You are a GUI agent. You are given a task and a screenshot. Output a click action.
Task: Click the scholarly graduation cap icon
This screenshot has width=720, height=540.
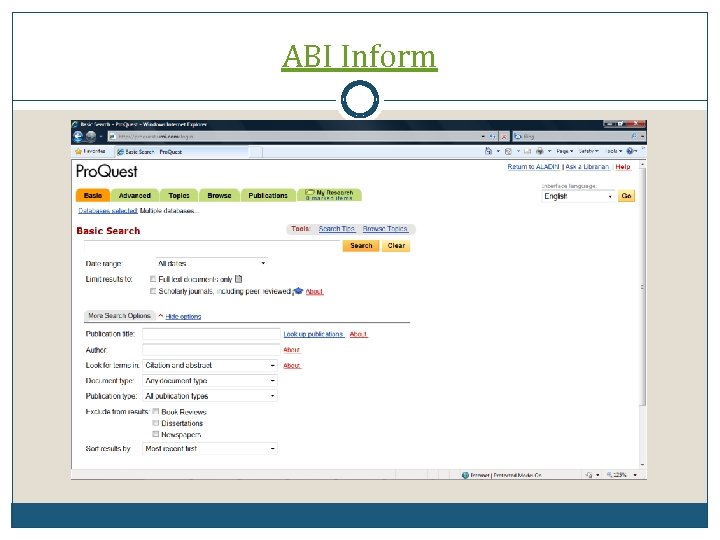pyautogui.click(x=298, y=291)
